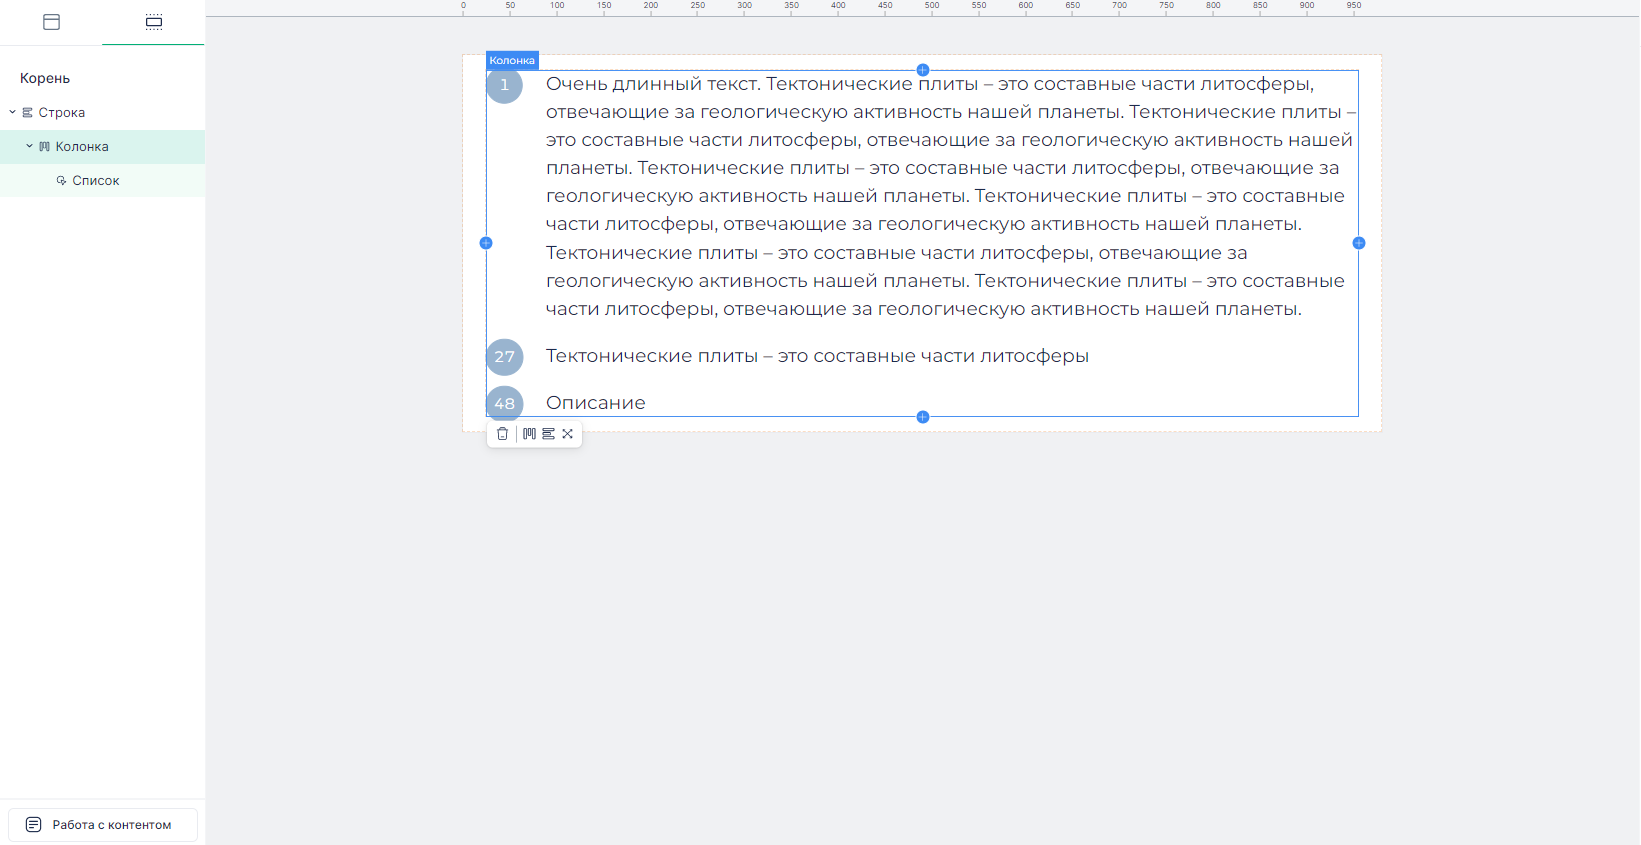Image resolution: width=1641 pixels, height=845 pixels.
Task: Click list item number 27 badge
Action: tap(505, 357)
